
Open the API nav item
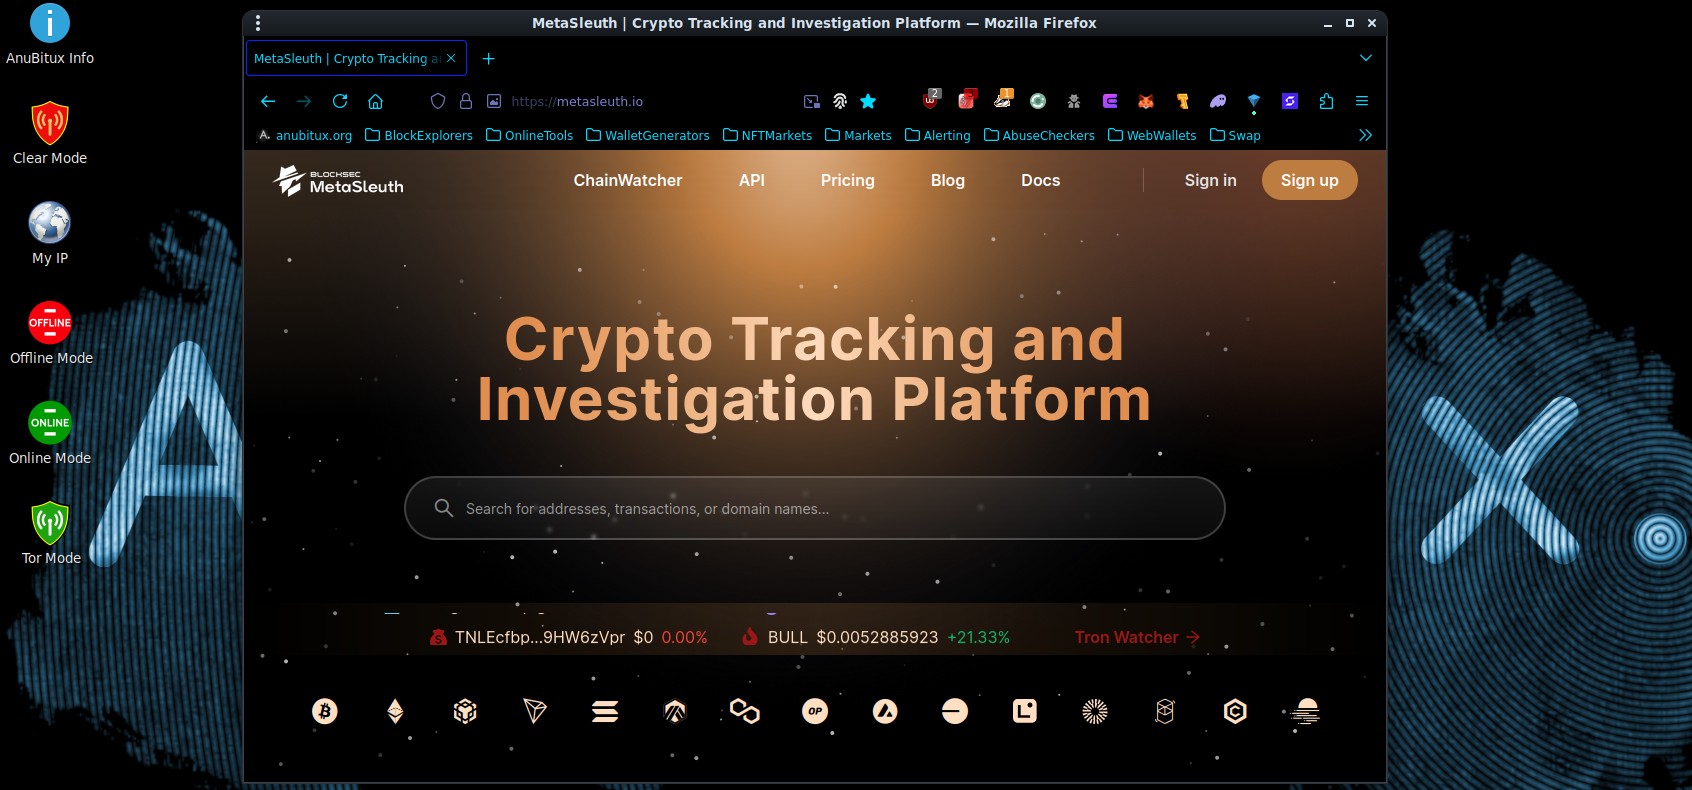[x=752, y=180]
